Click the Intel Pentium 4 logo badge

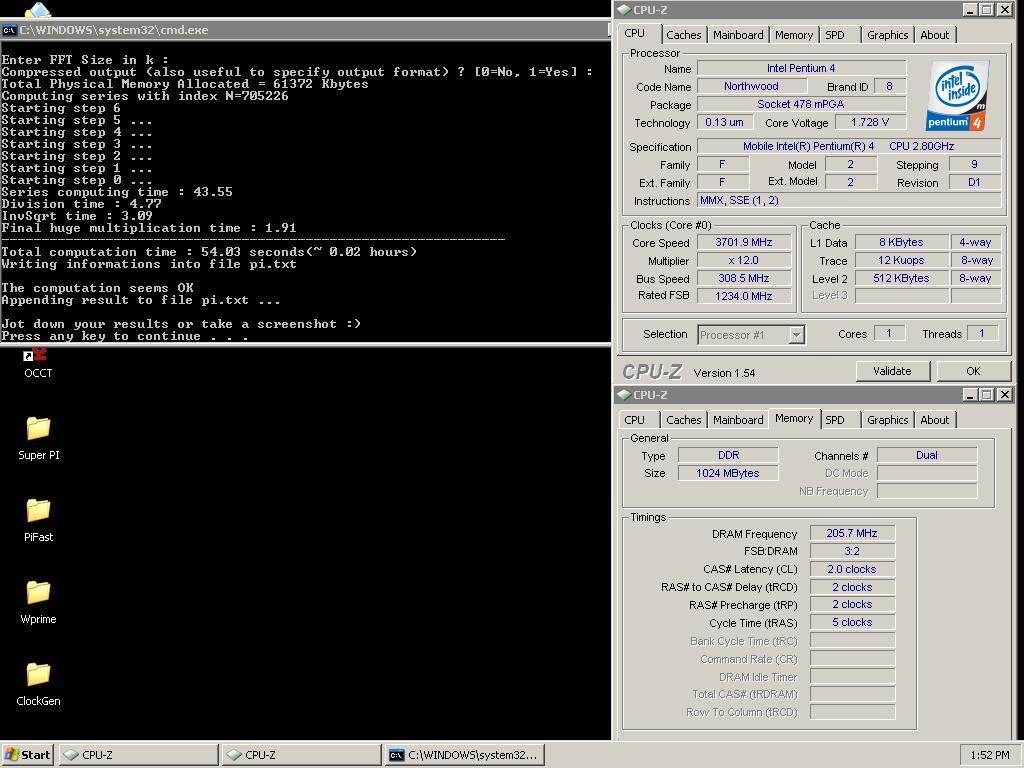click(957, 95)
